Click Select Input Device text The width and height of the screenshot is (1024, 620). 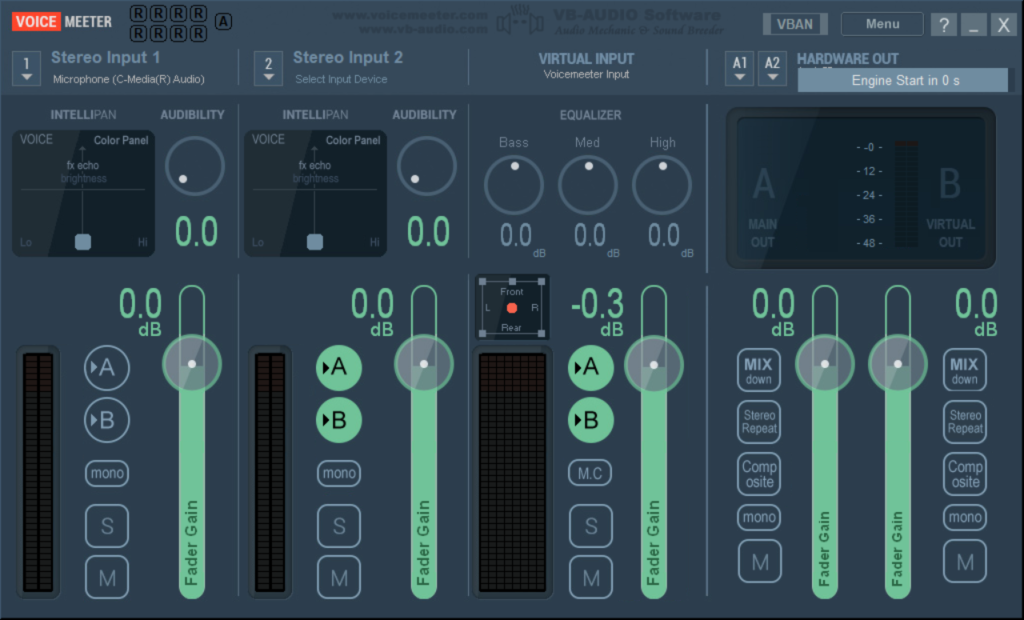[341, 79]
